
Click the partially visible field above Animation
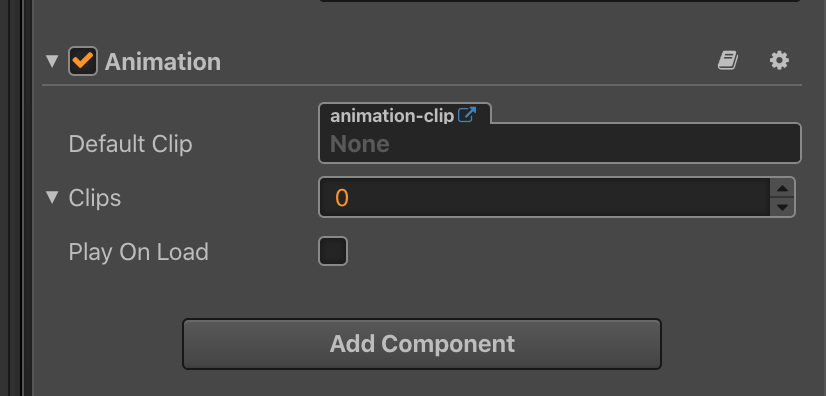(560, 1)
